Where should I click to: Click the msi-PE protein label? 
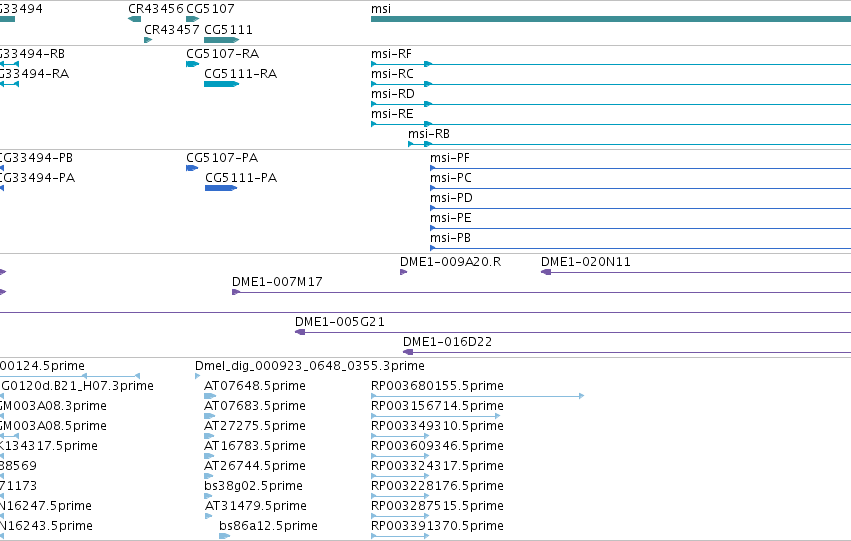click(x=451, y=218)
